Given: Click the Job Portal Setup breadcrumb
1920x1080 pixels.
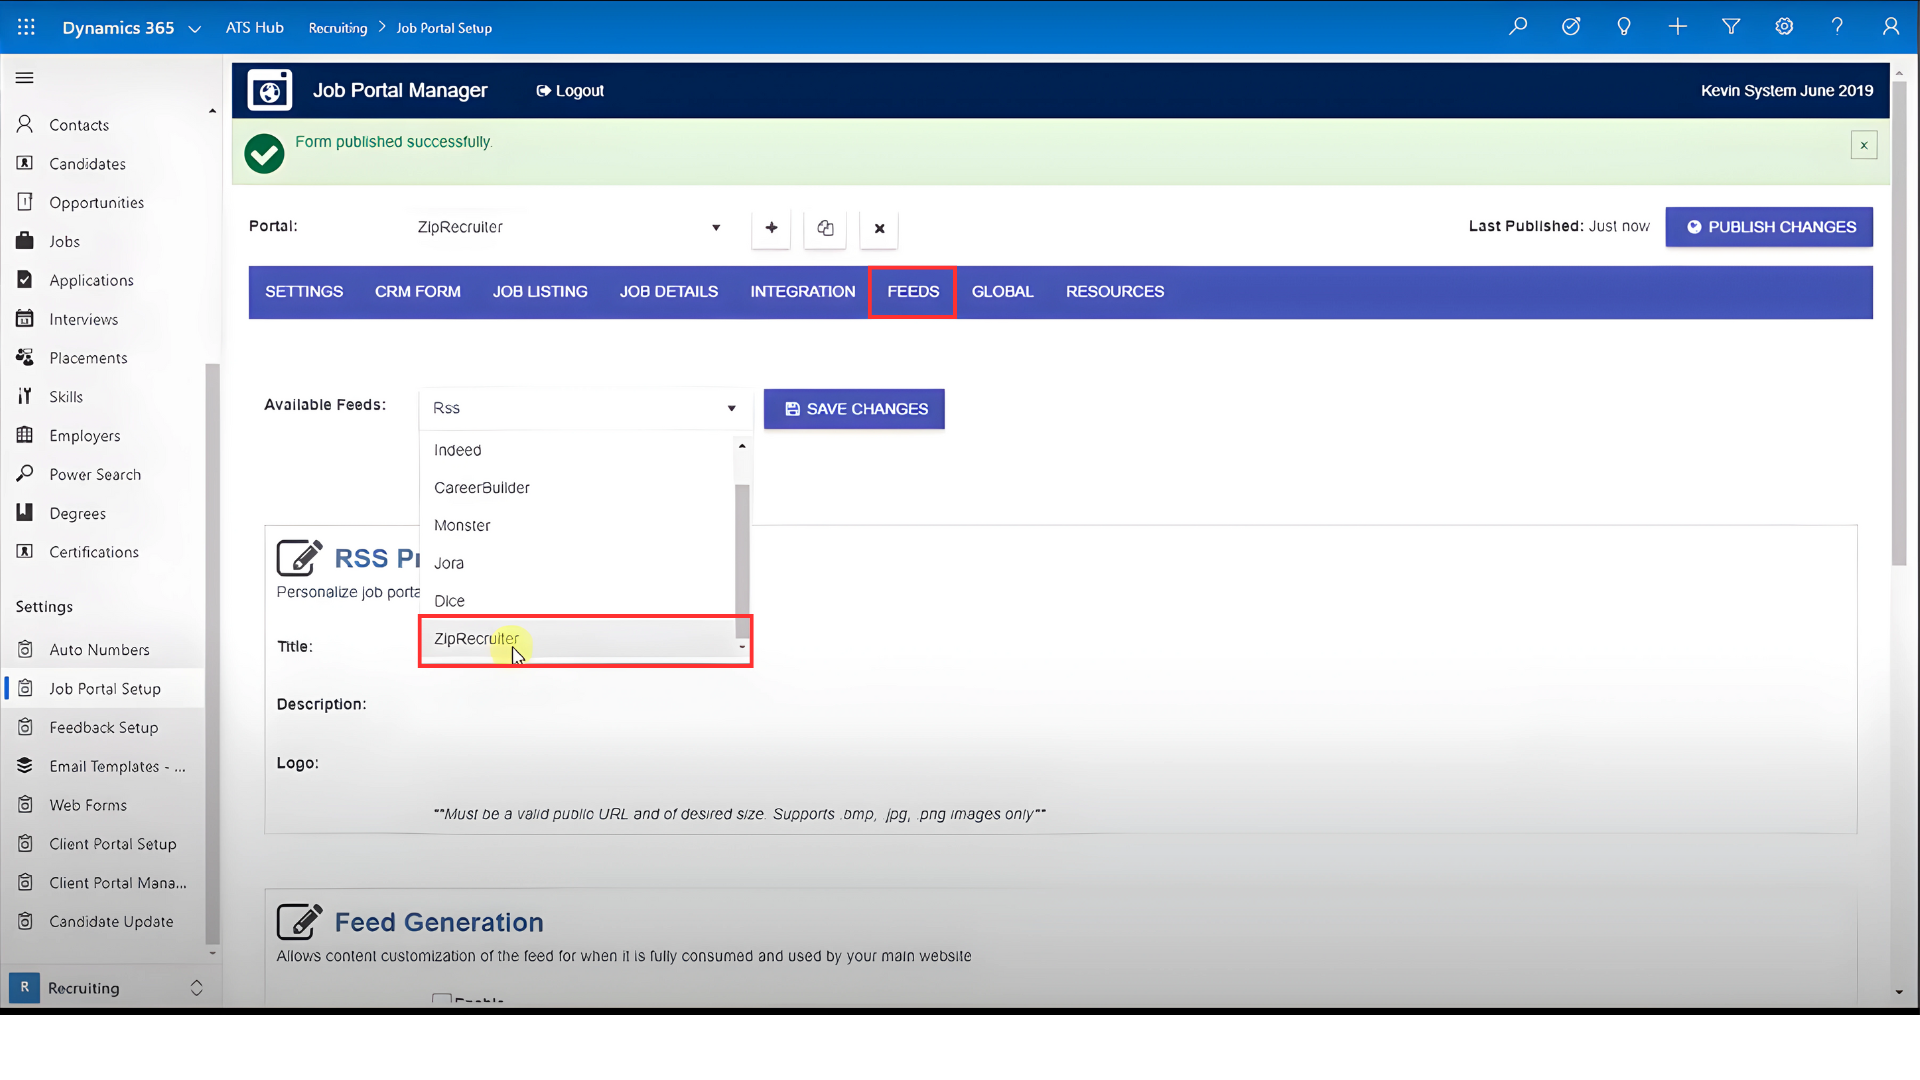Looking at the screenshot, I should pos(444,28).
